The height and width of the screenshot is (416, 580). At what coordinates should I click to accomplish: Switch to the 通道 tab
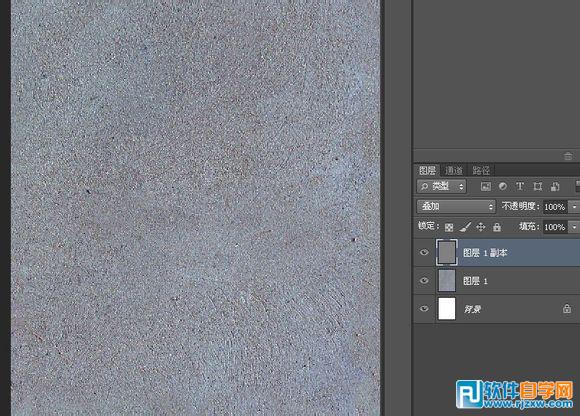pos(454,170)
